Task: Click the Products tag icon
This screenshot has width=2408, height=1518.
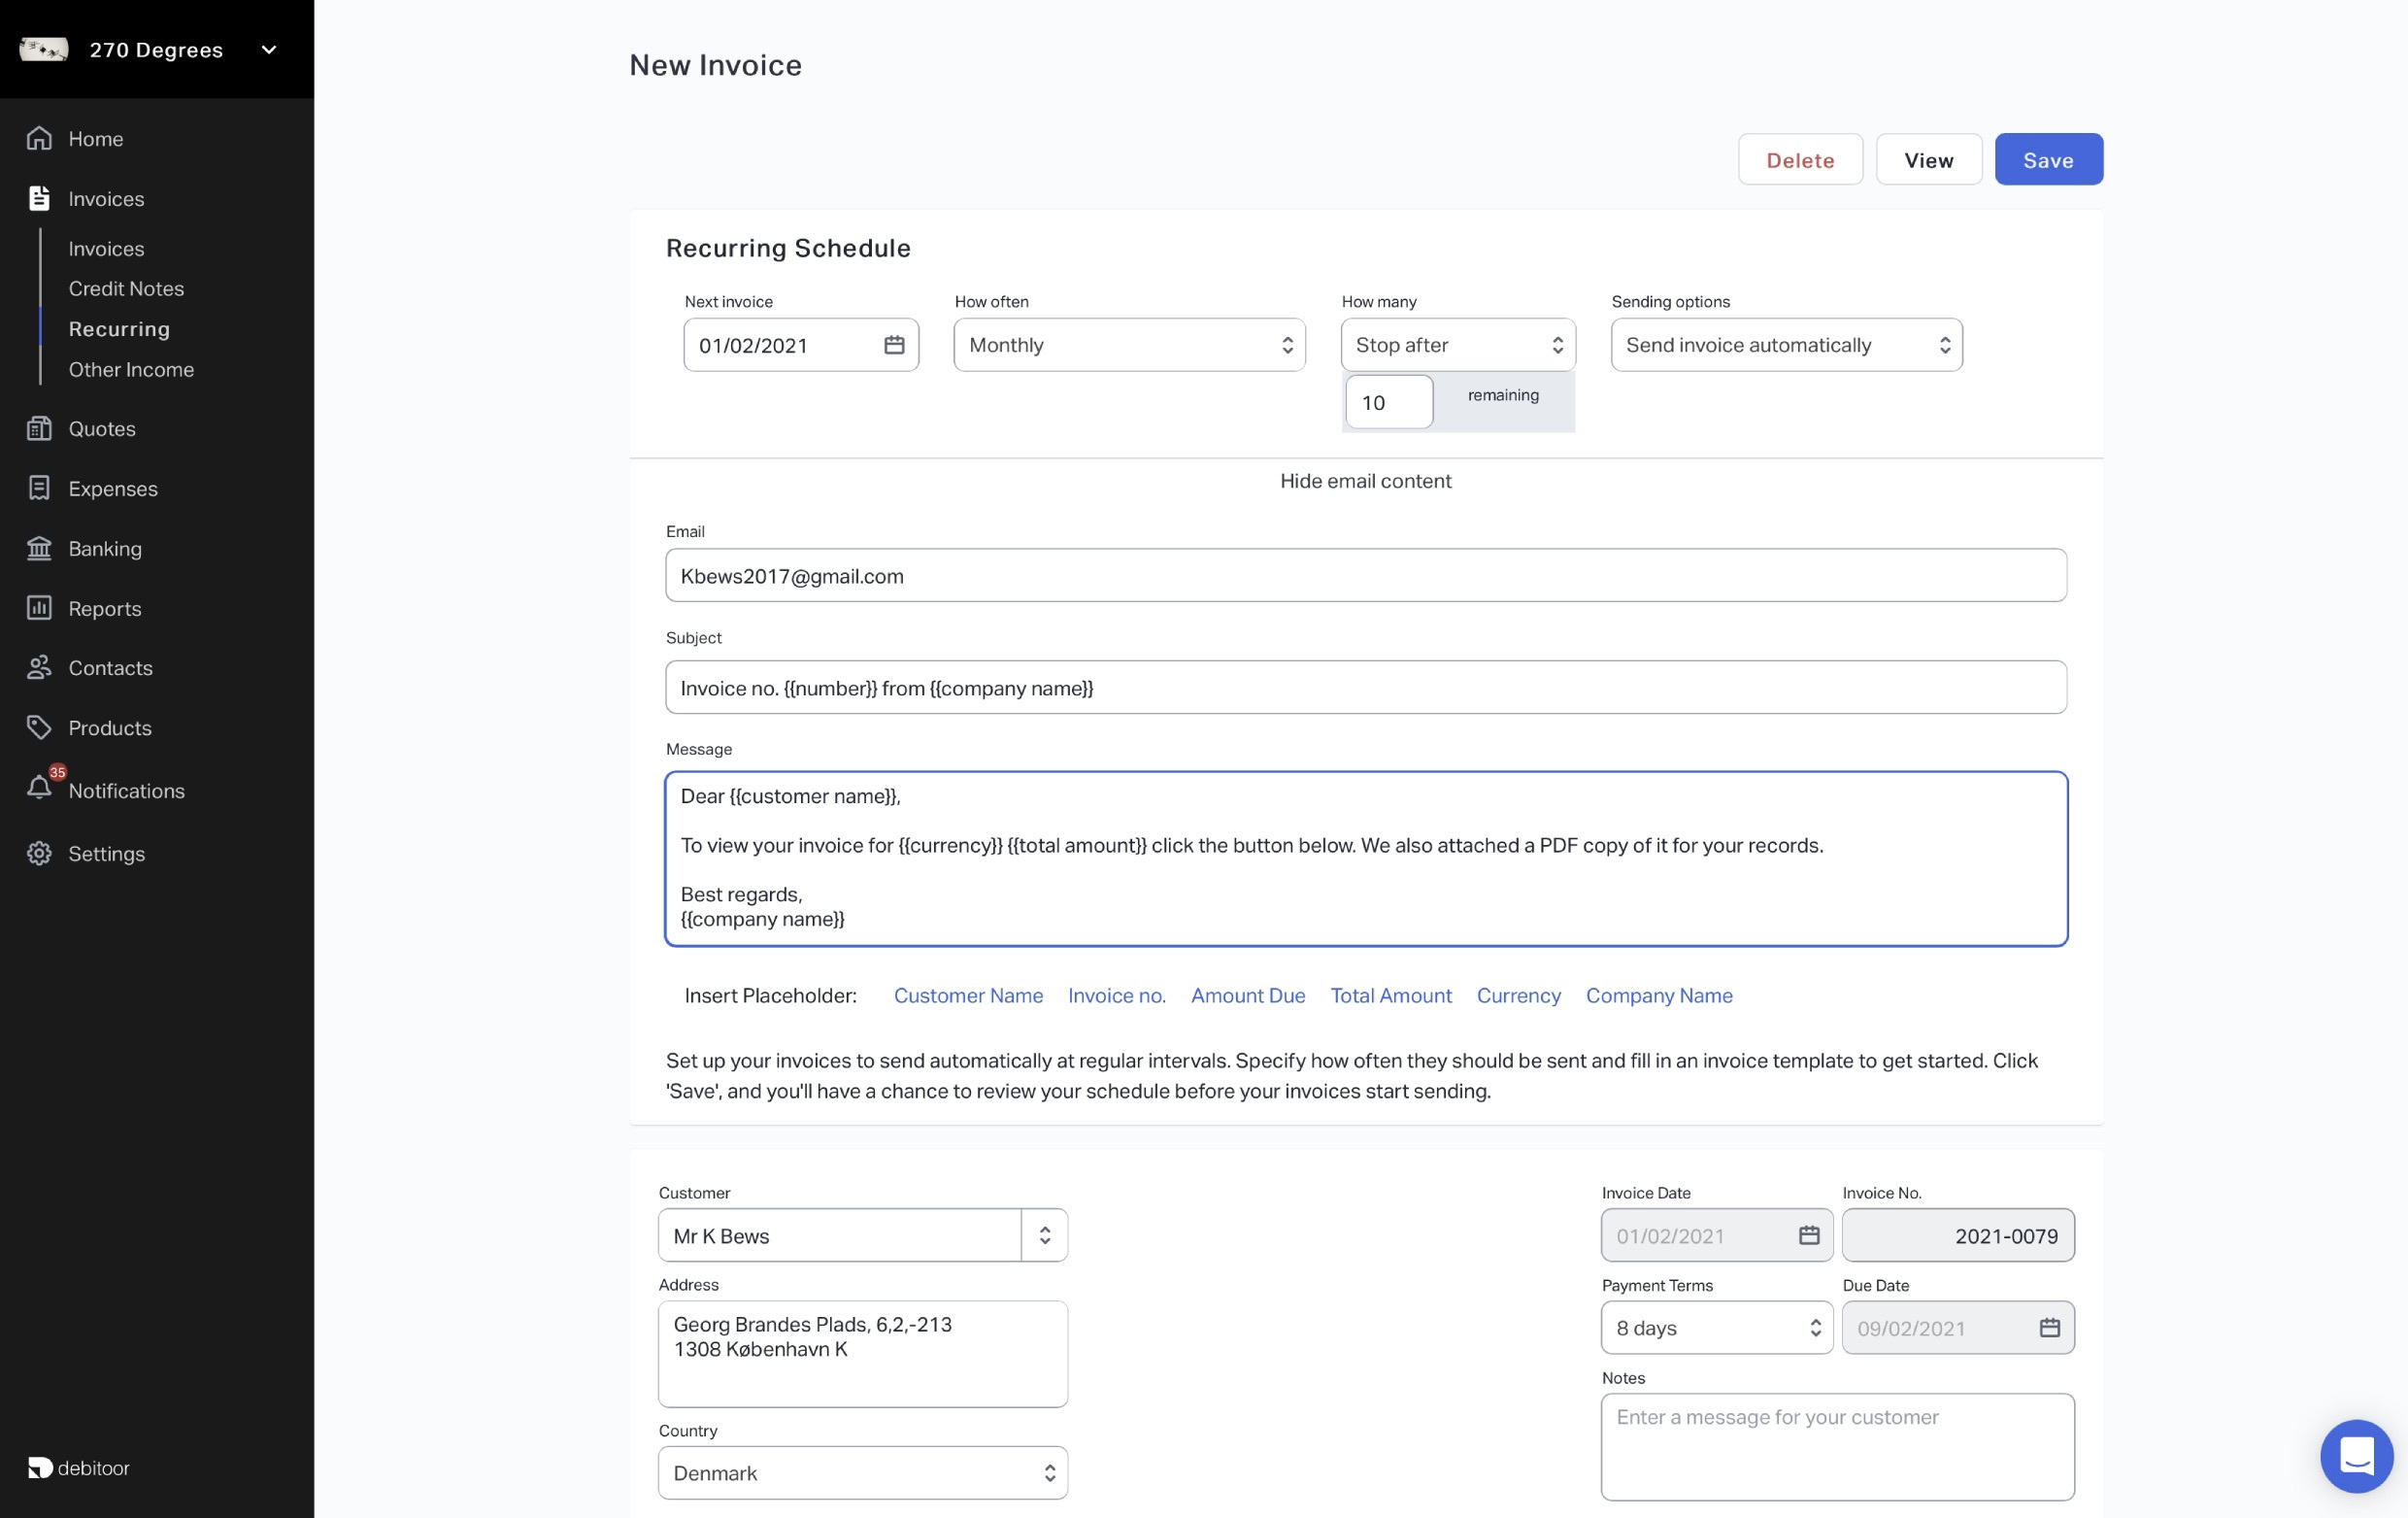Action: (x=39, y=728)
